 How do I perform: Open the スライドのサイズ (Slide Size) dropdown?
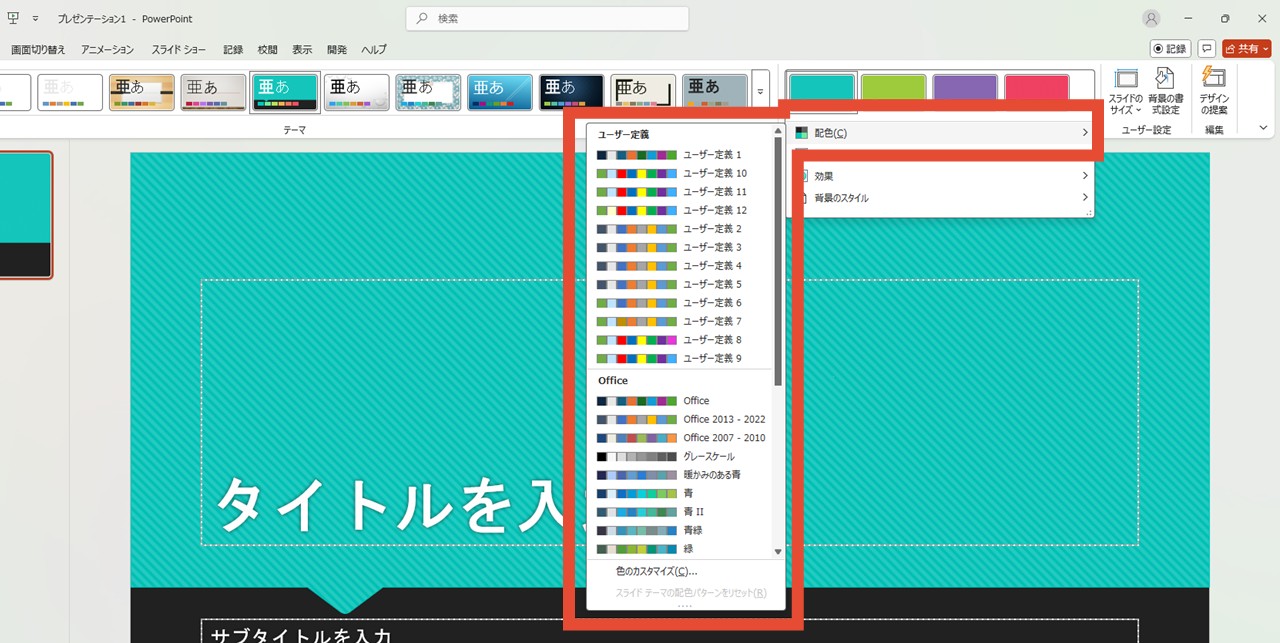1126,92
